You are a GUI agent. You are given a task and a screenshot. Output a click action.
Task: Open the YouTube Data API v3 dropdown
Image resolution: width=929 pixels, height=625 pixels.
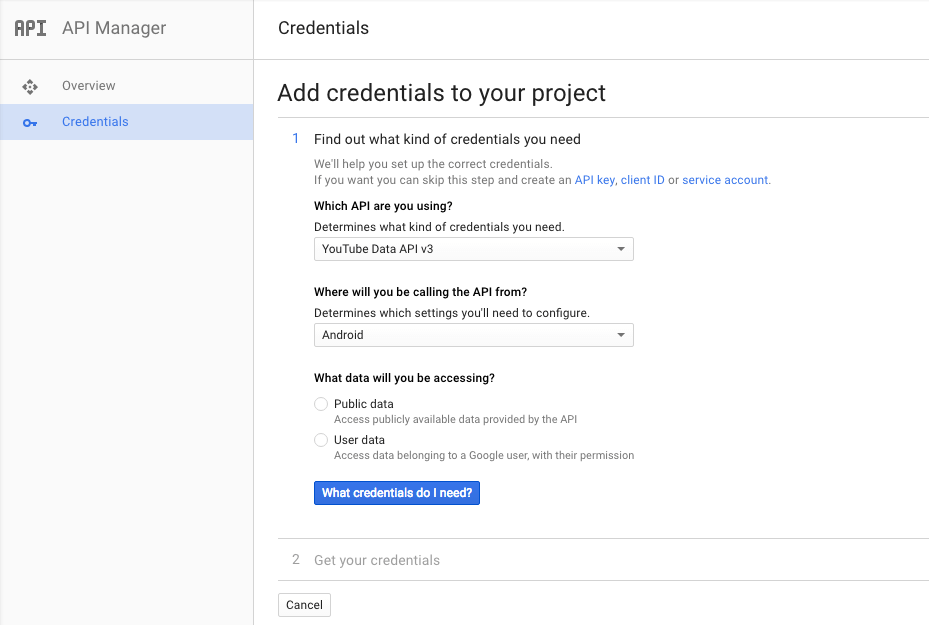473,249
